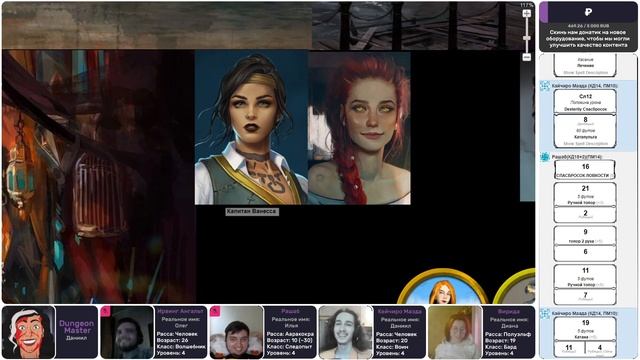Click the damage value 6 under топор
The height and width of the screenshot is (360, 640).
(585, 252)
